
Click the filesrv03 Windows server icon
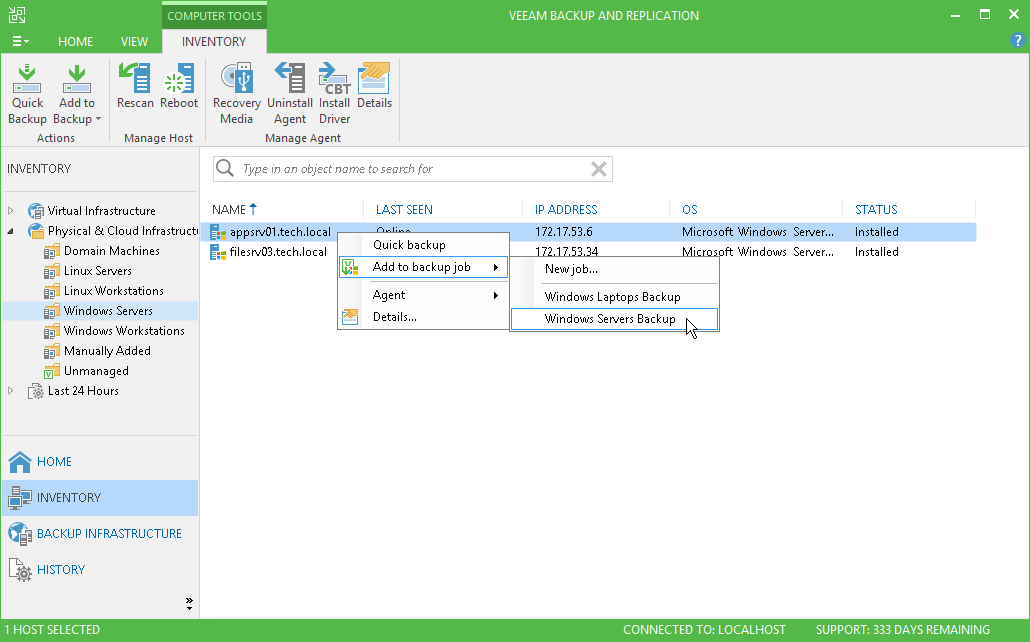217,252
